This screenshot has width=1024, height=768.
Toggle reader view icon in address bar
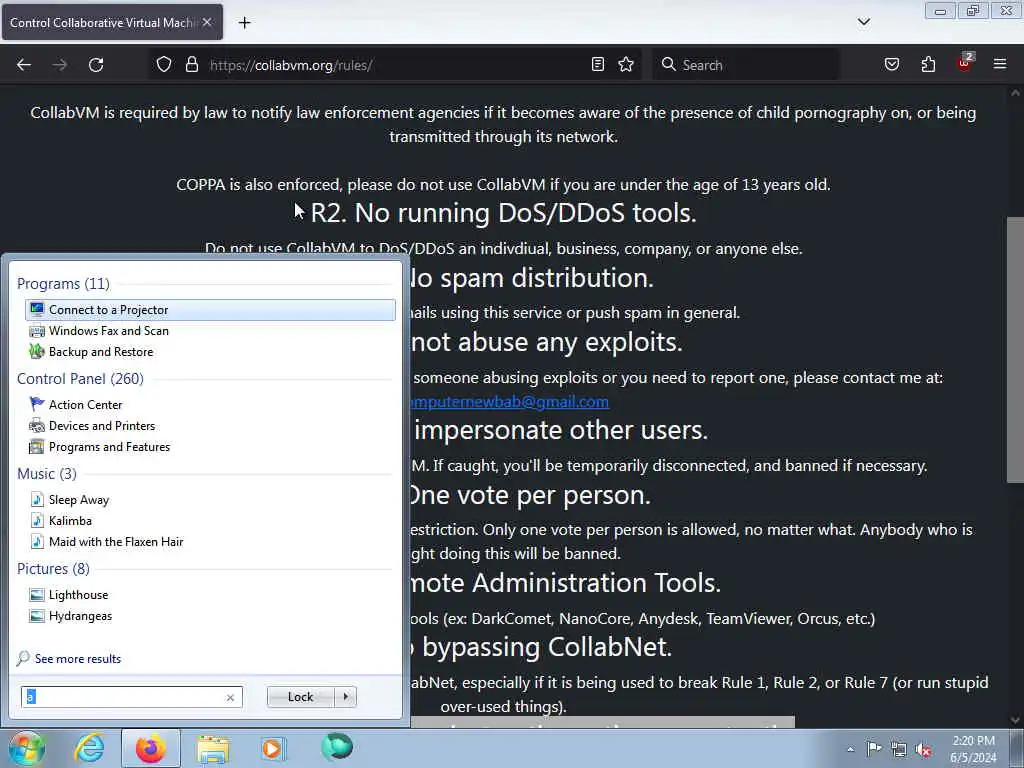tap(598, 65)
